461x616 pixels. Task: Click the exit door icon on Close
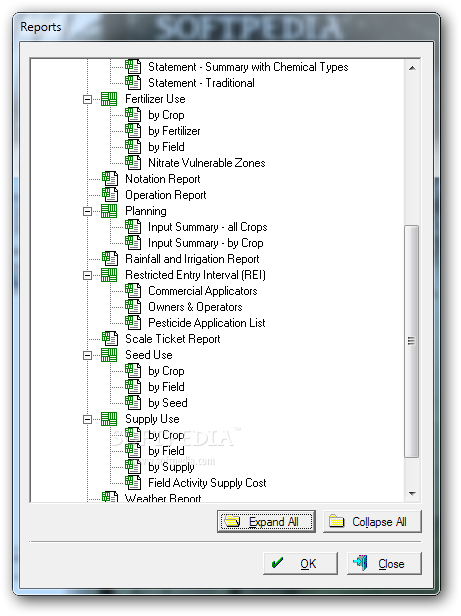click(x=360, y=563)
